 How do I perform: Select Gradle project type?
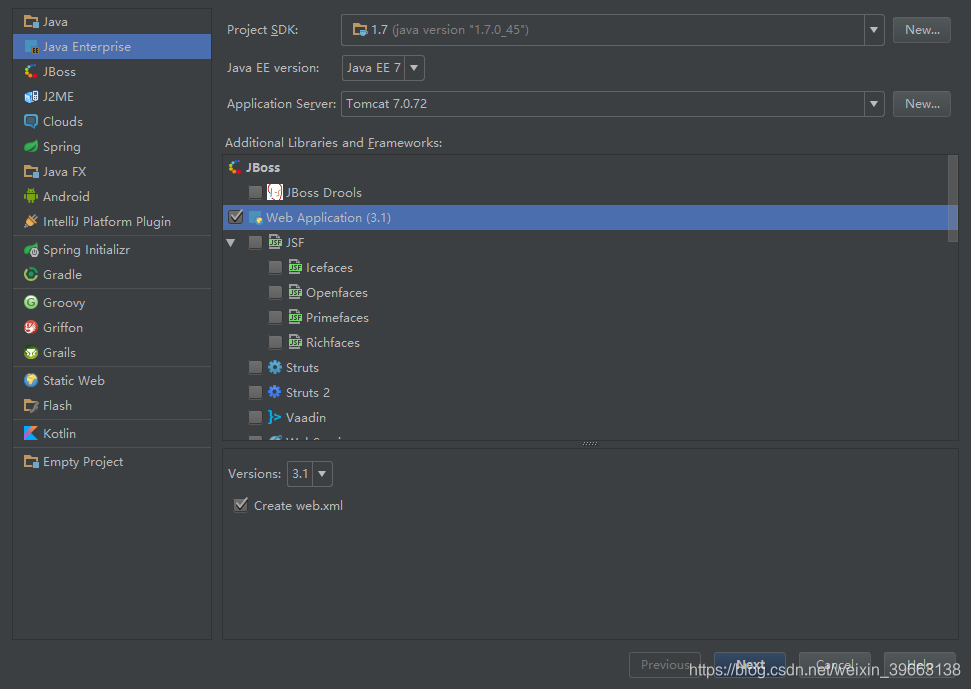pos(112,274)
